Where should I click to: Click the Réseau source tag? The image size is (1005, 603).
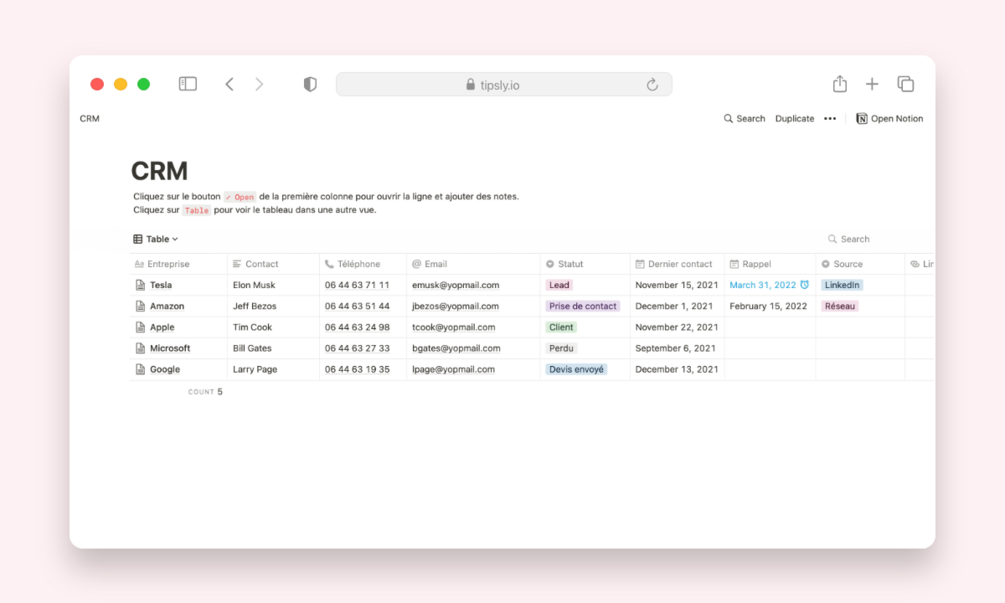pyautogui.click(x=840, y=306)
